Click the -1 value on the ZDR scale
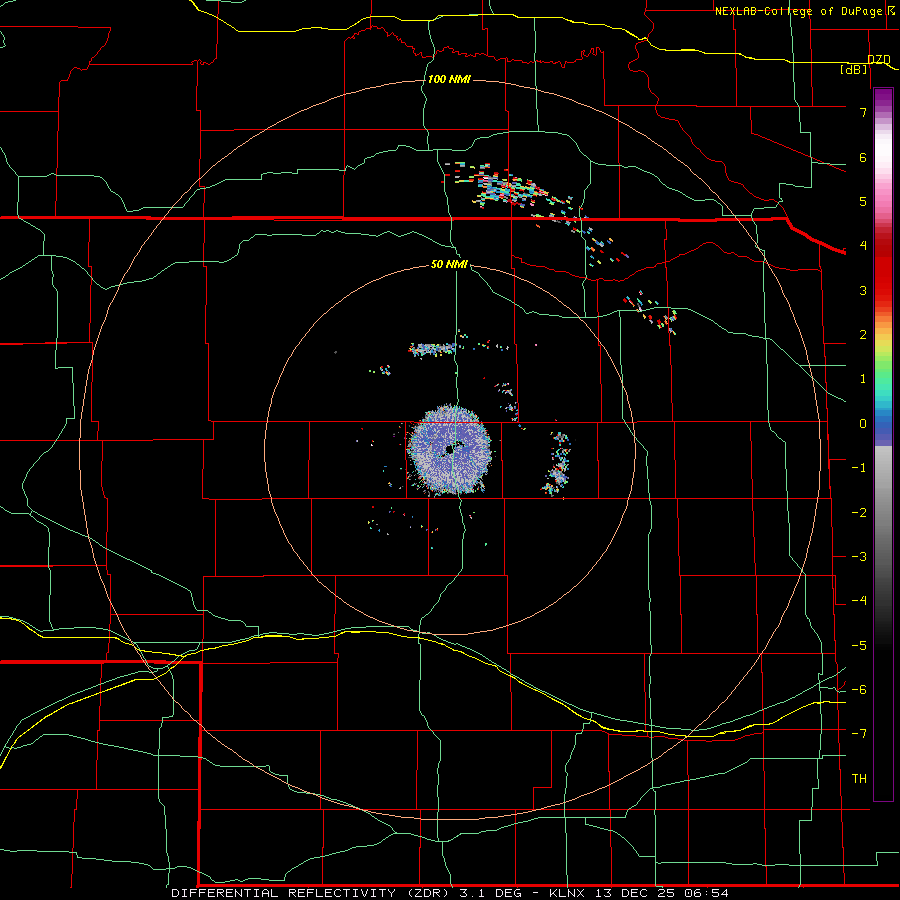Screen dimensions: 900x900 pos(859,468)
